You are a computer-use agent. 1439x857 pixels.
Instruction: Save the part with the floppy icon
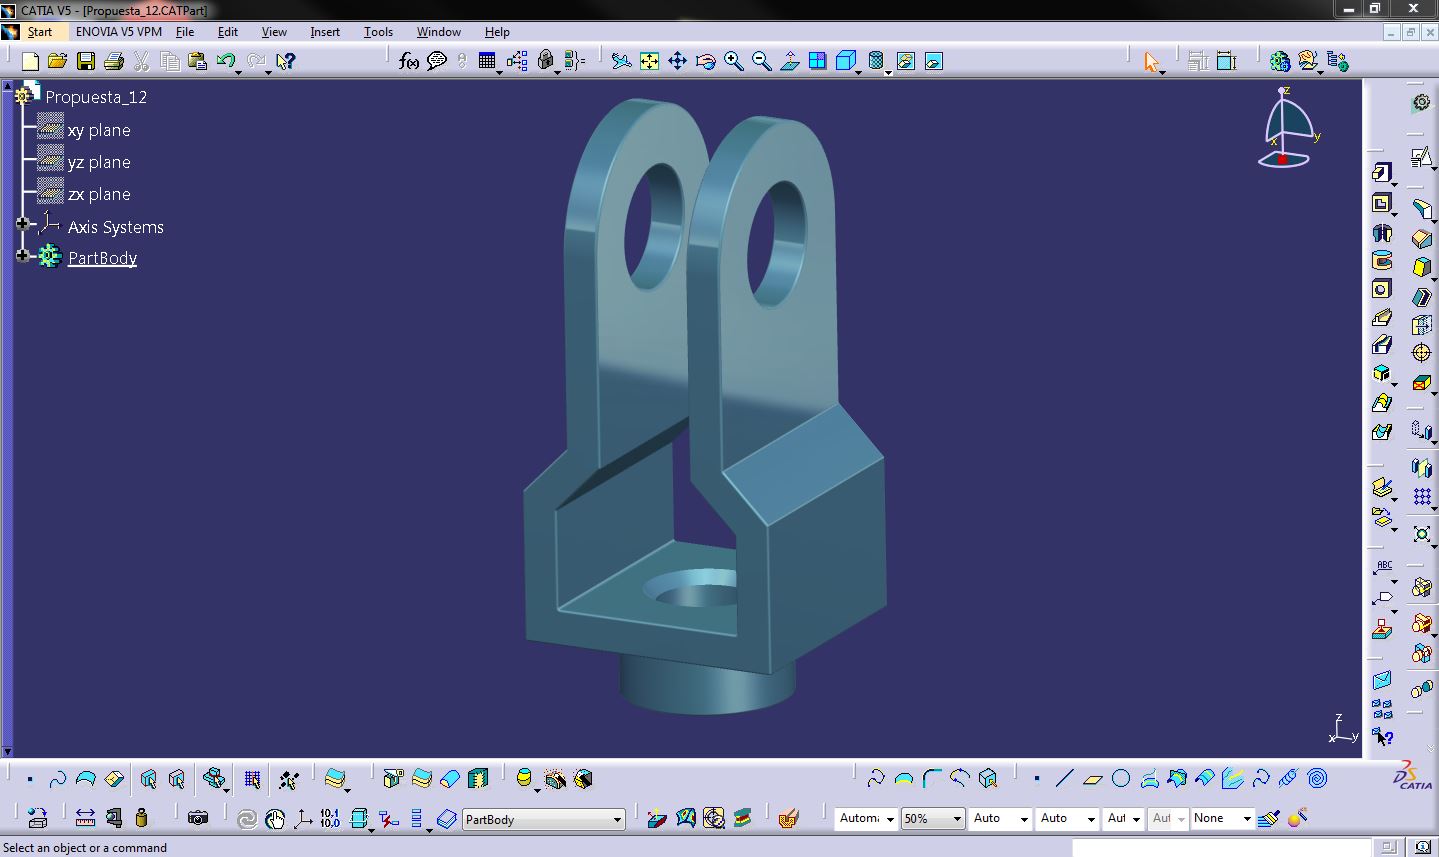click(x=86, y=61)
